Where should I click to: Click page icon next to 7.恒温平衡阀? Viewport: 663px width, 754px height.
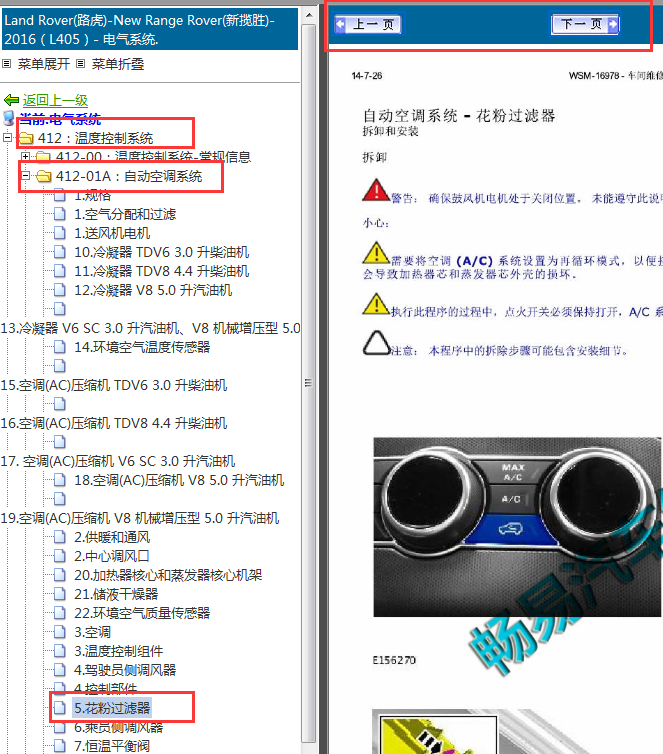click(x=60, y=746)
